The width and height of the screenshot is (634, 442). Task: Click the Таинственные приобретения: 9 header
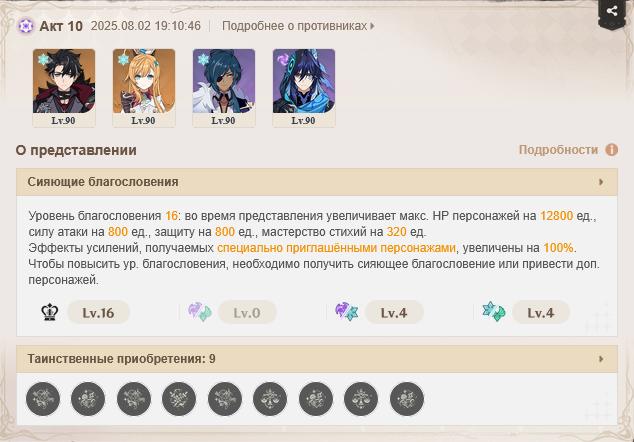pos(317,359)
